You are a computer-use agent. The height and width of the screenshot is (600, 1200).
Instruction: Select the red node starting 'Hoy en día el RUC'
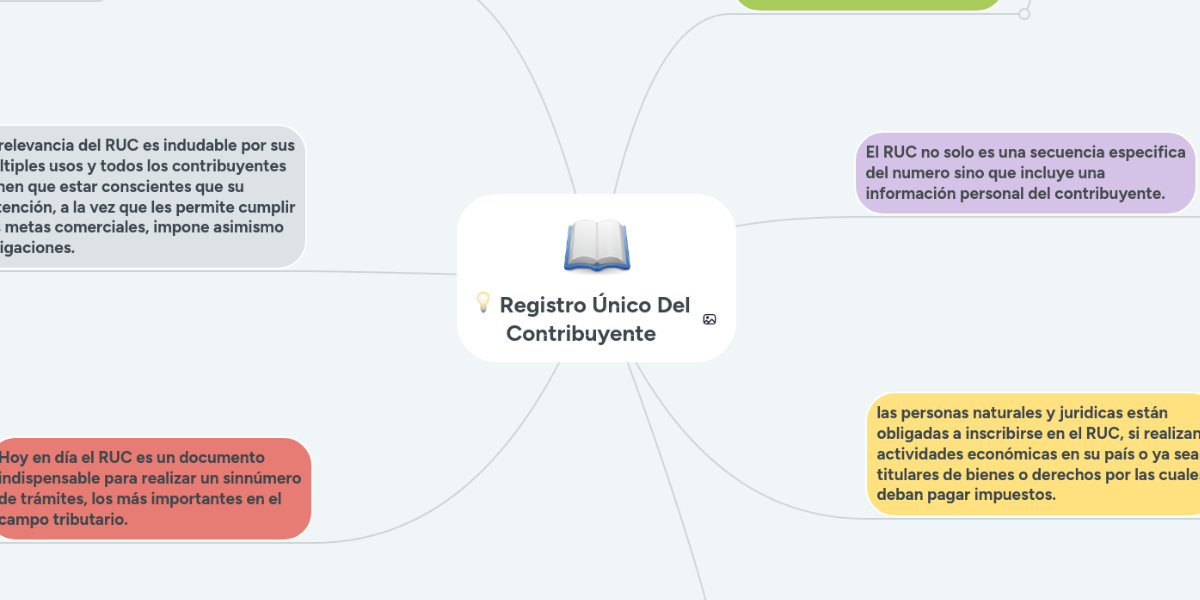(x=152, y=489)
